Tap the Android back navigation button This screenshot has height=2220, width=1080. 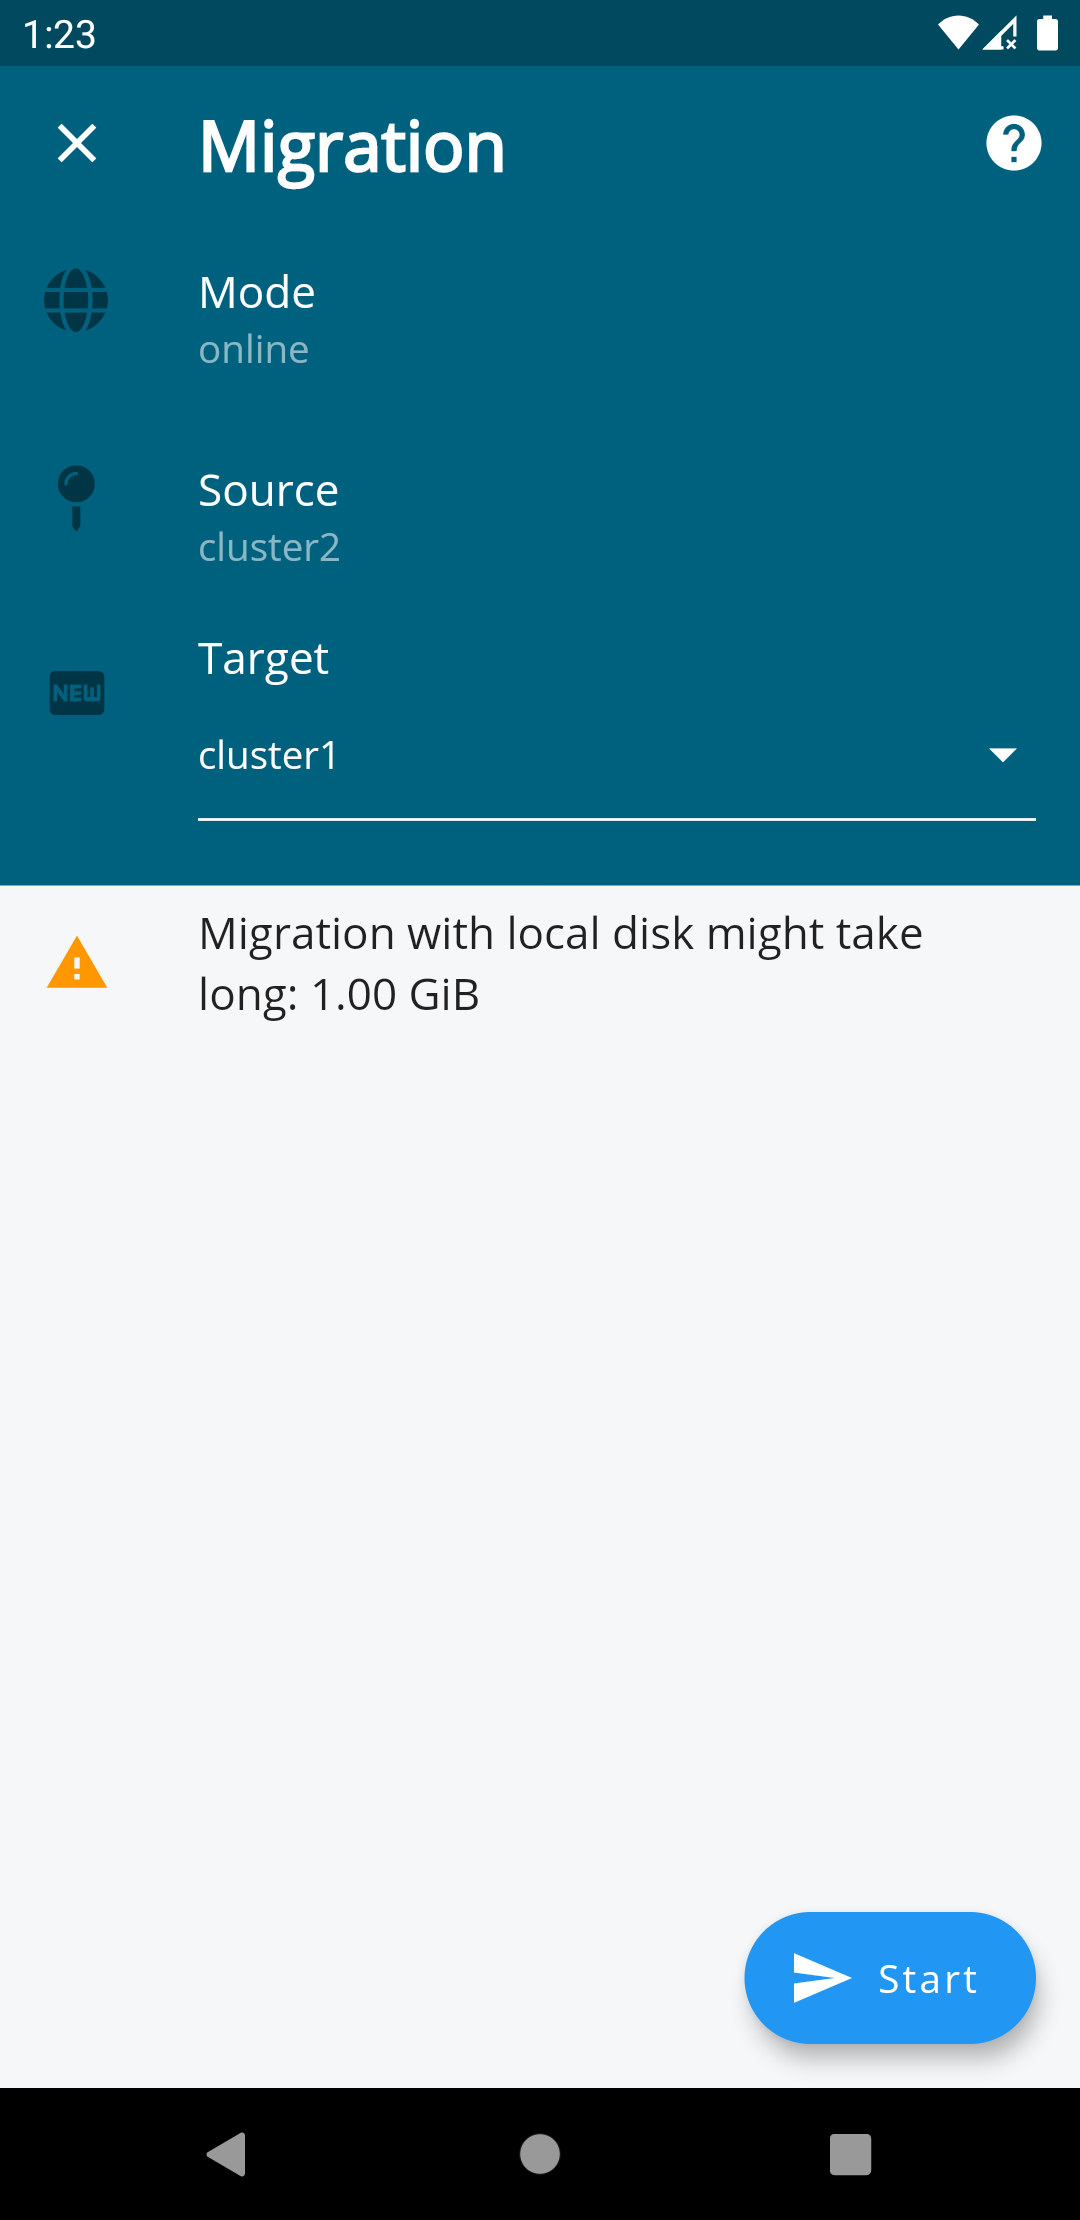pyautogui.click(x=227, y=2154)
